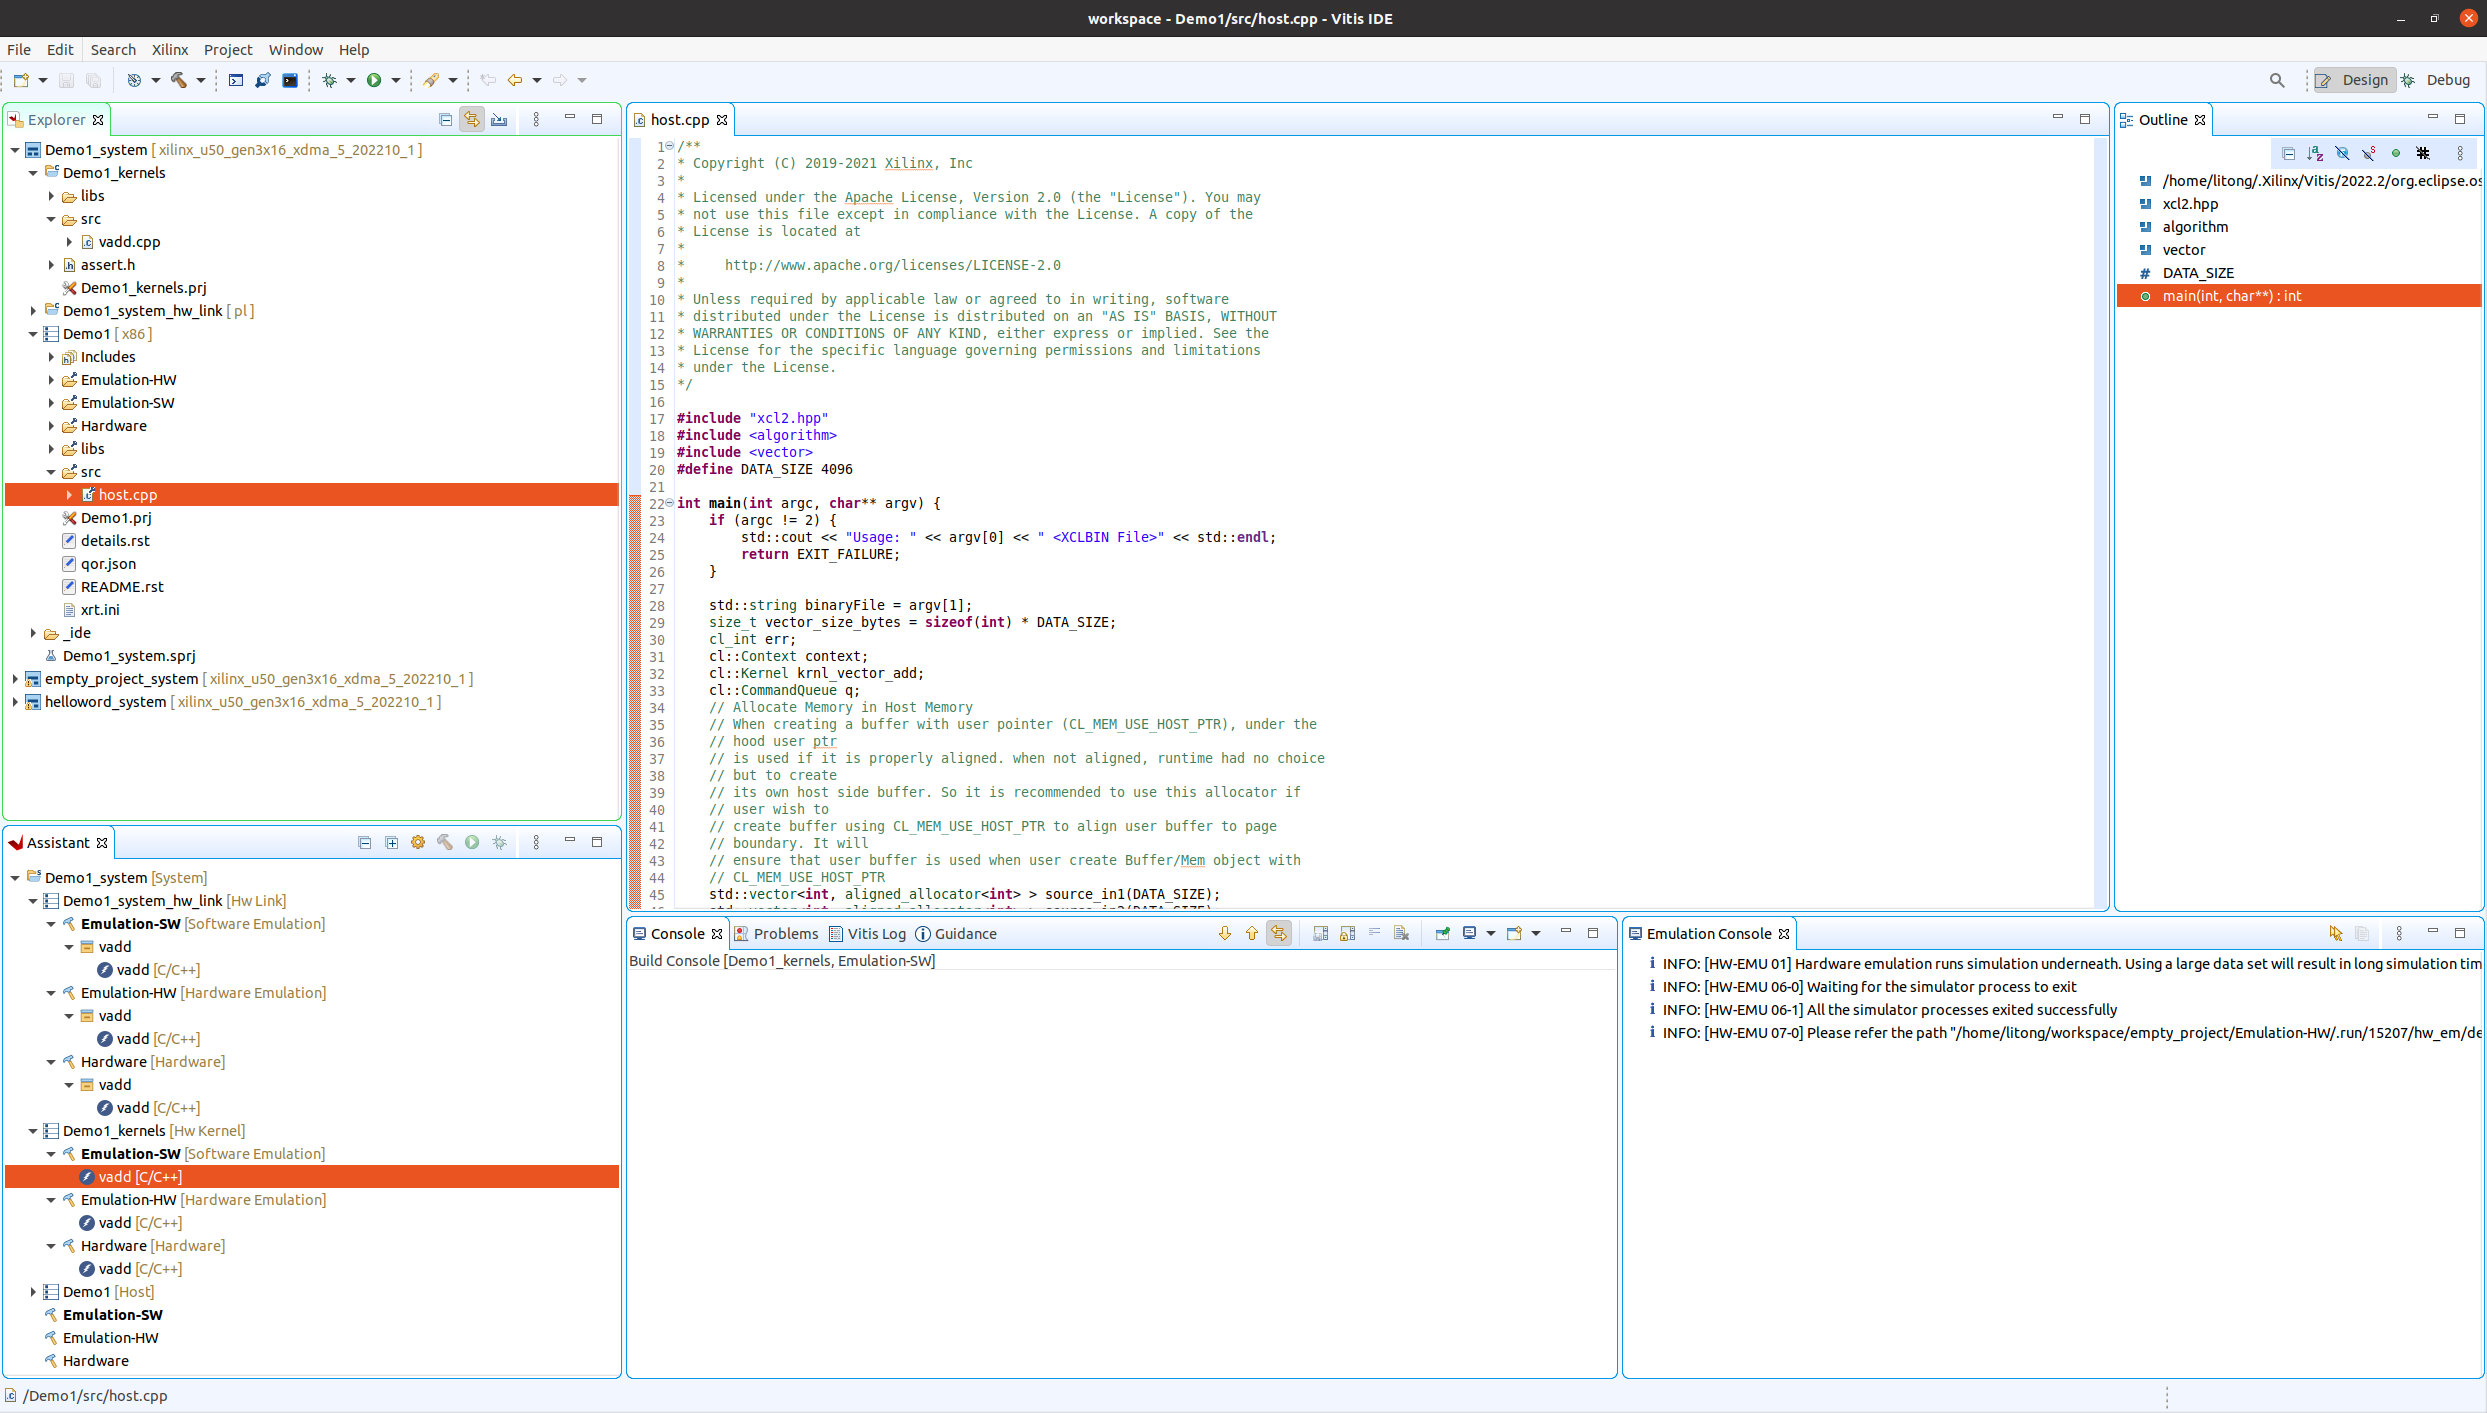Click the gear settings icon in Assistant panel
The width and height of the screenshot is (2487, 1413).
coord(418,843)
